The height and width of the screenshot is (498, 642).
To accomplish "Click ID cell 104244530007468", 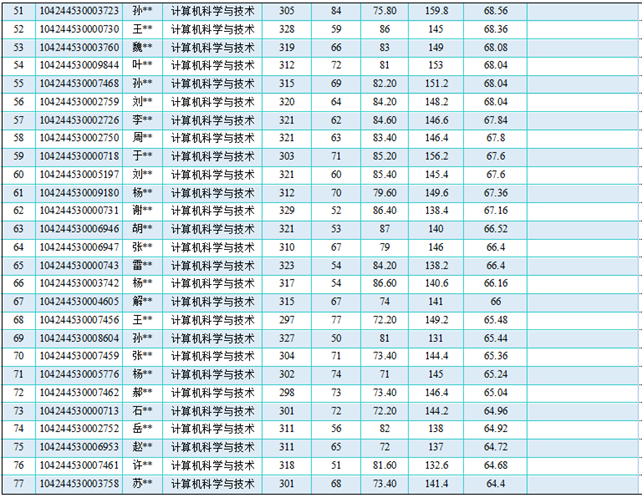I will point(79,83).
